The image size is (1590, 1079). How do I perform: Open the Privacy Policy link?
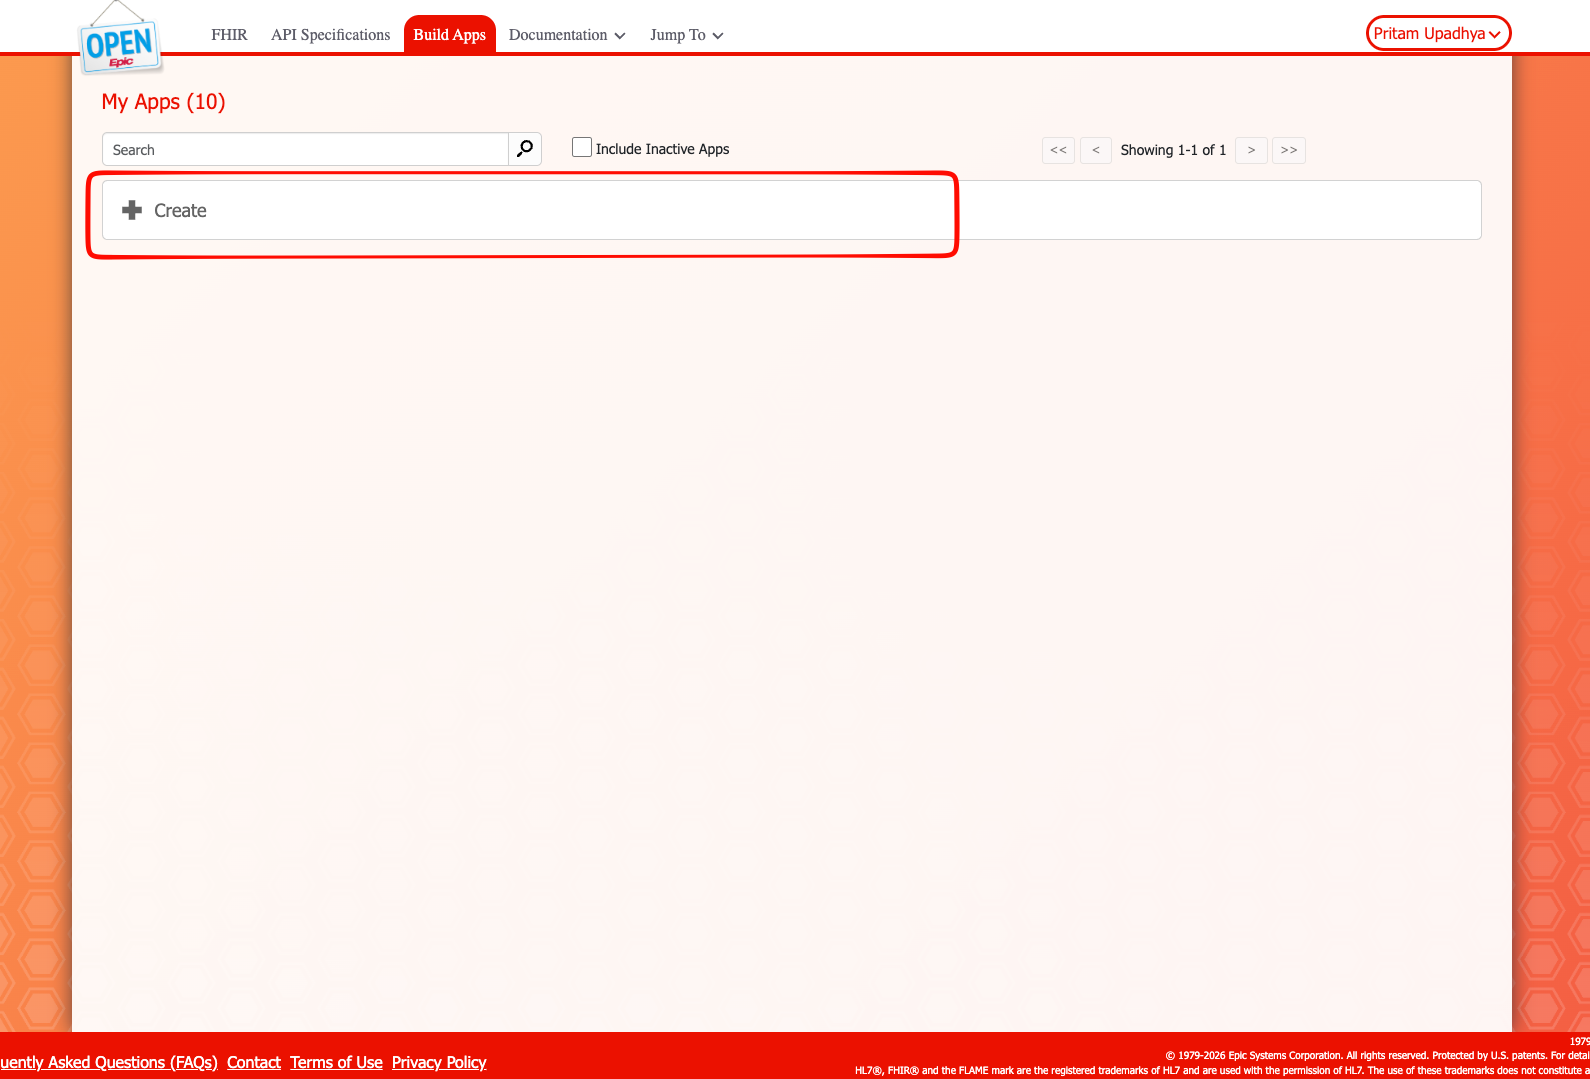pyautogui.click(x=439, y=1062)
